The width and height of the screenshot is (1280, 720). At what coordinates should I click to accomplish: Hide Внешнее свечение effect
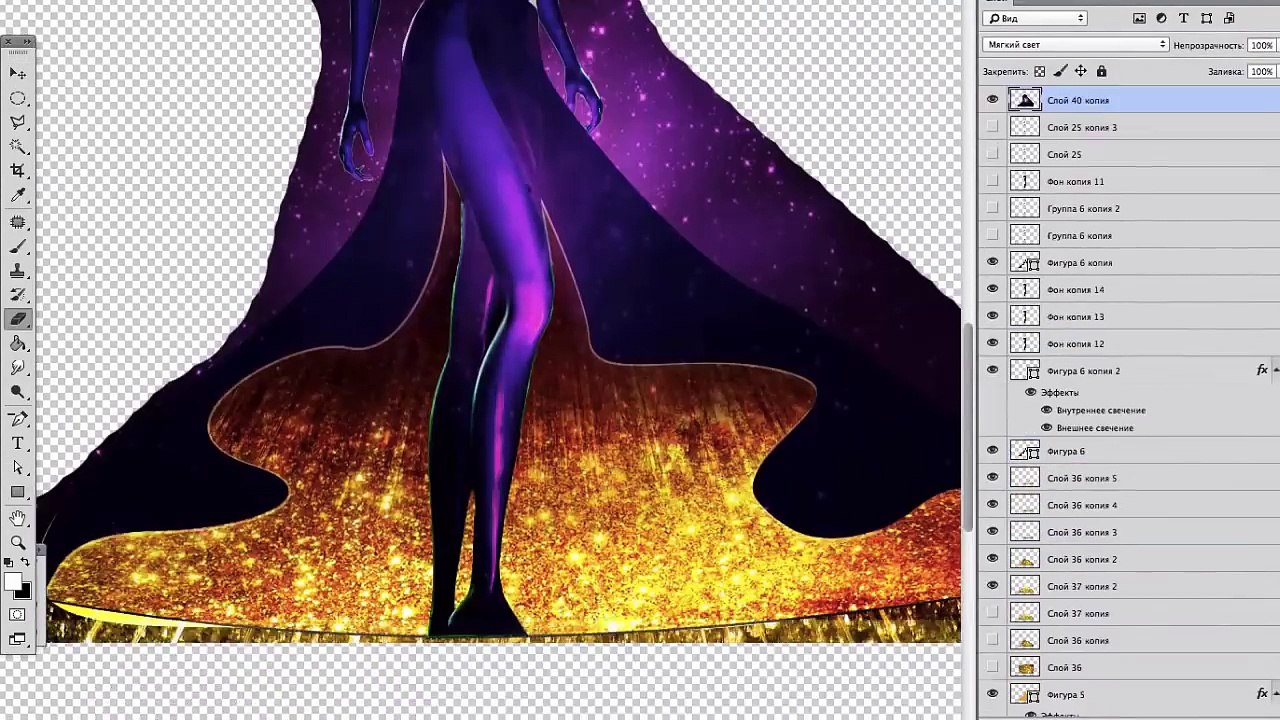pyautogui.click(x=1047, y=428)
